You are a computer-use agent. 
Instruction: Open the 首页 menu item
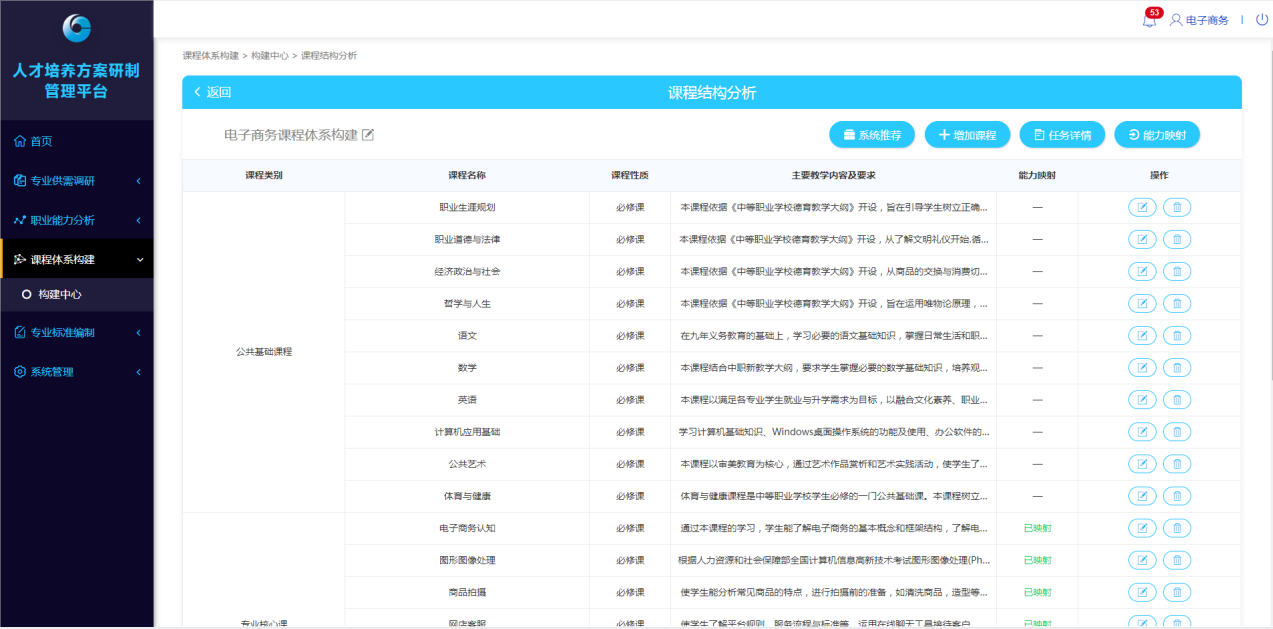click(x=40, y=142)
